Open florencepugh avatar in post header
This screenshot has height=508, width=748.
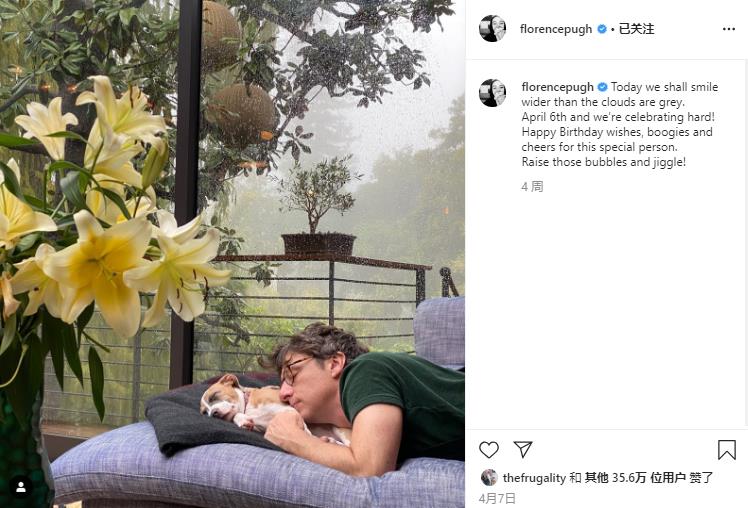492,29
